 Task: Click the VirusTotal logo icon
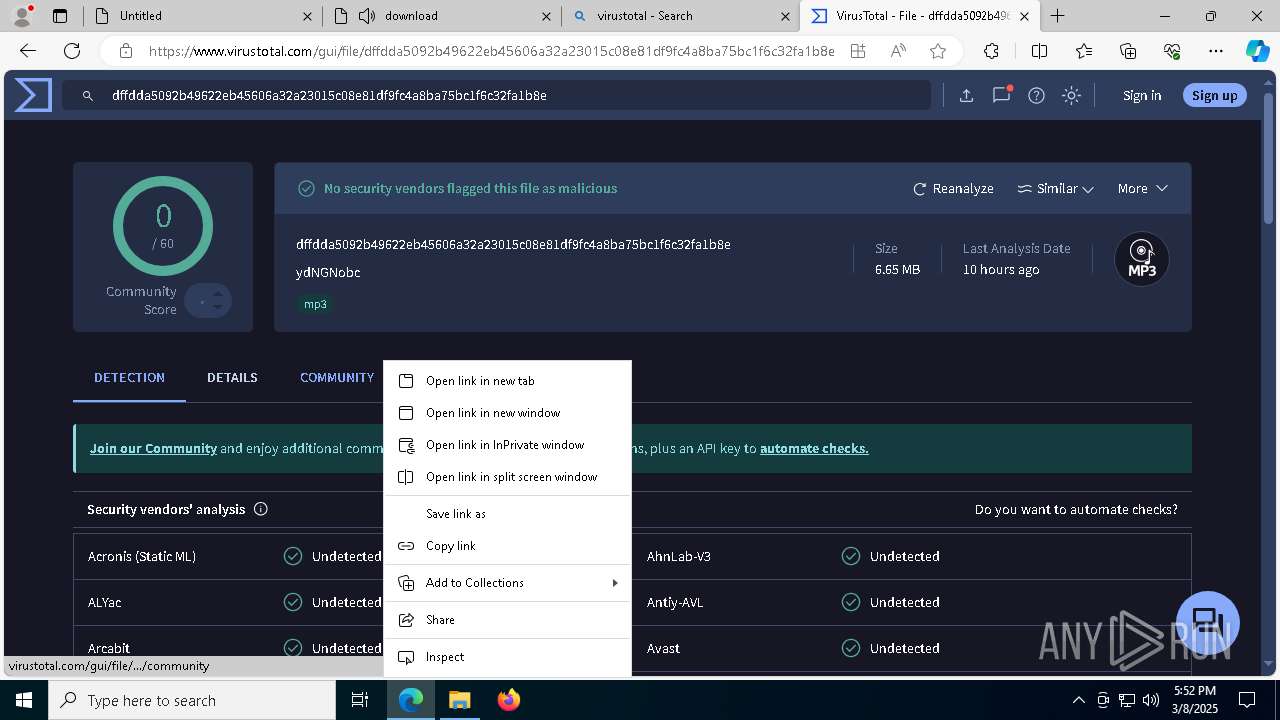(33, 96)
